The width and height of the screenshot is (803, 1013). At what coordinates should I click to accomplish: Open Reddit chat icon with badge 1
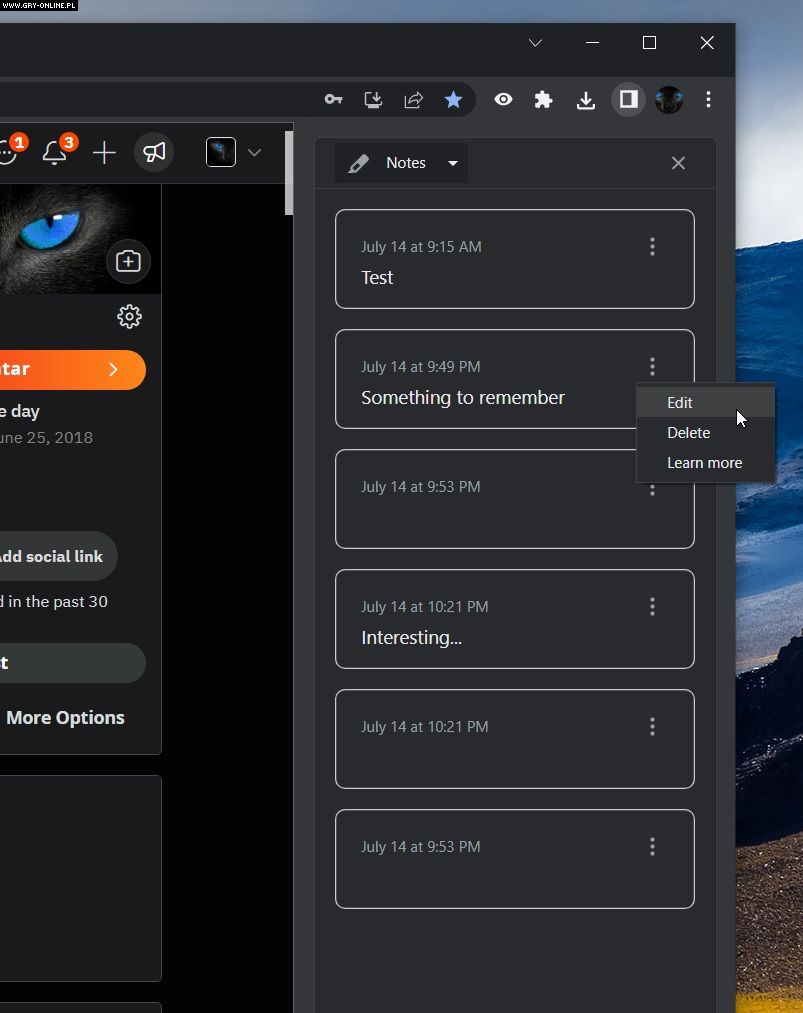click(x=9, y=151)
